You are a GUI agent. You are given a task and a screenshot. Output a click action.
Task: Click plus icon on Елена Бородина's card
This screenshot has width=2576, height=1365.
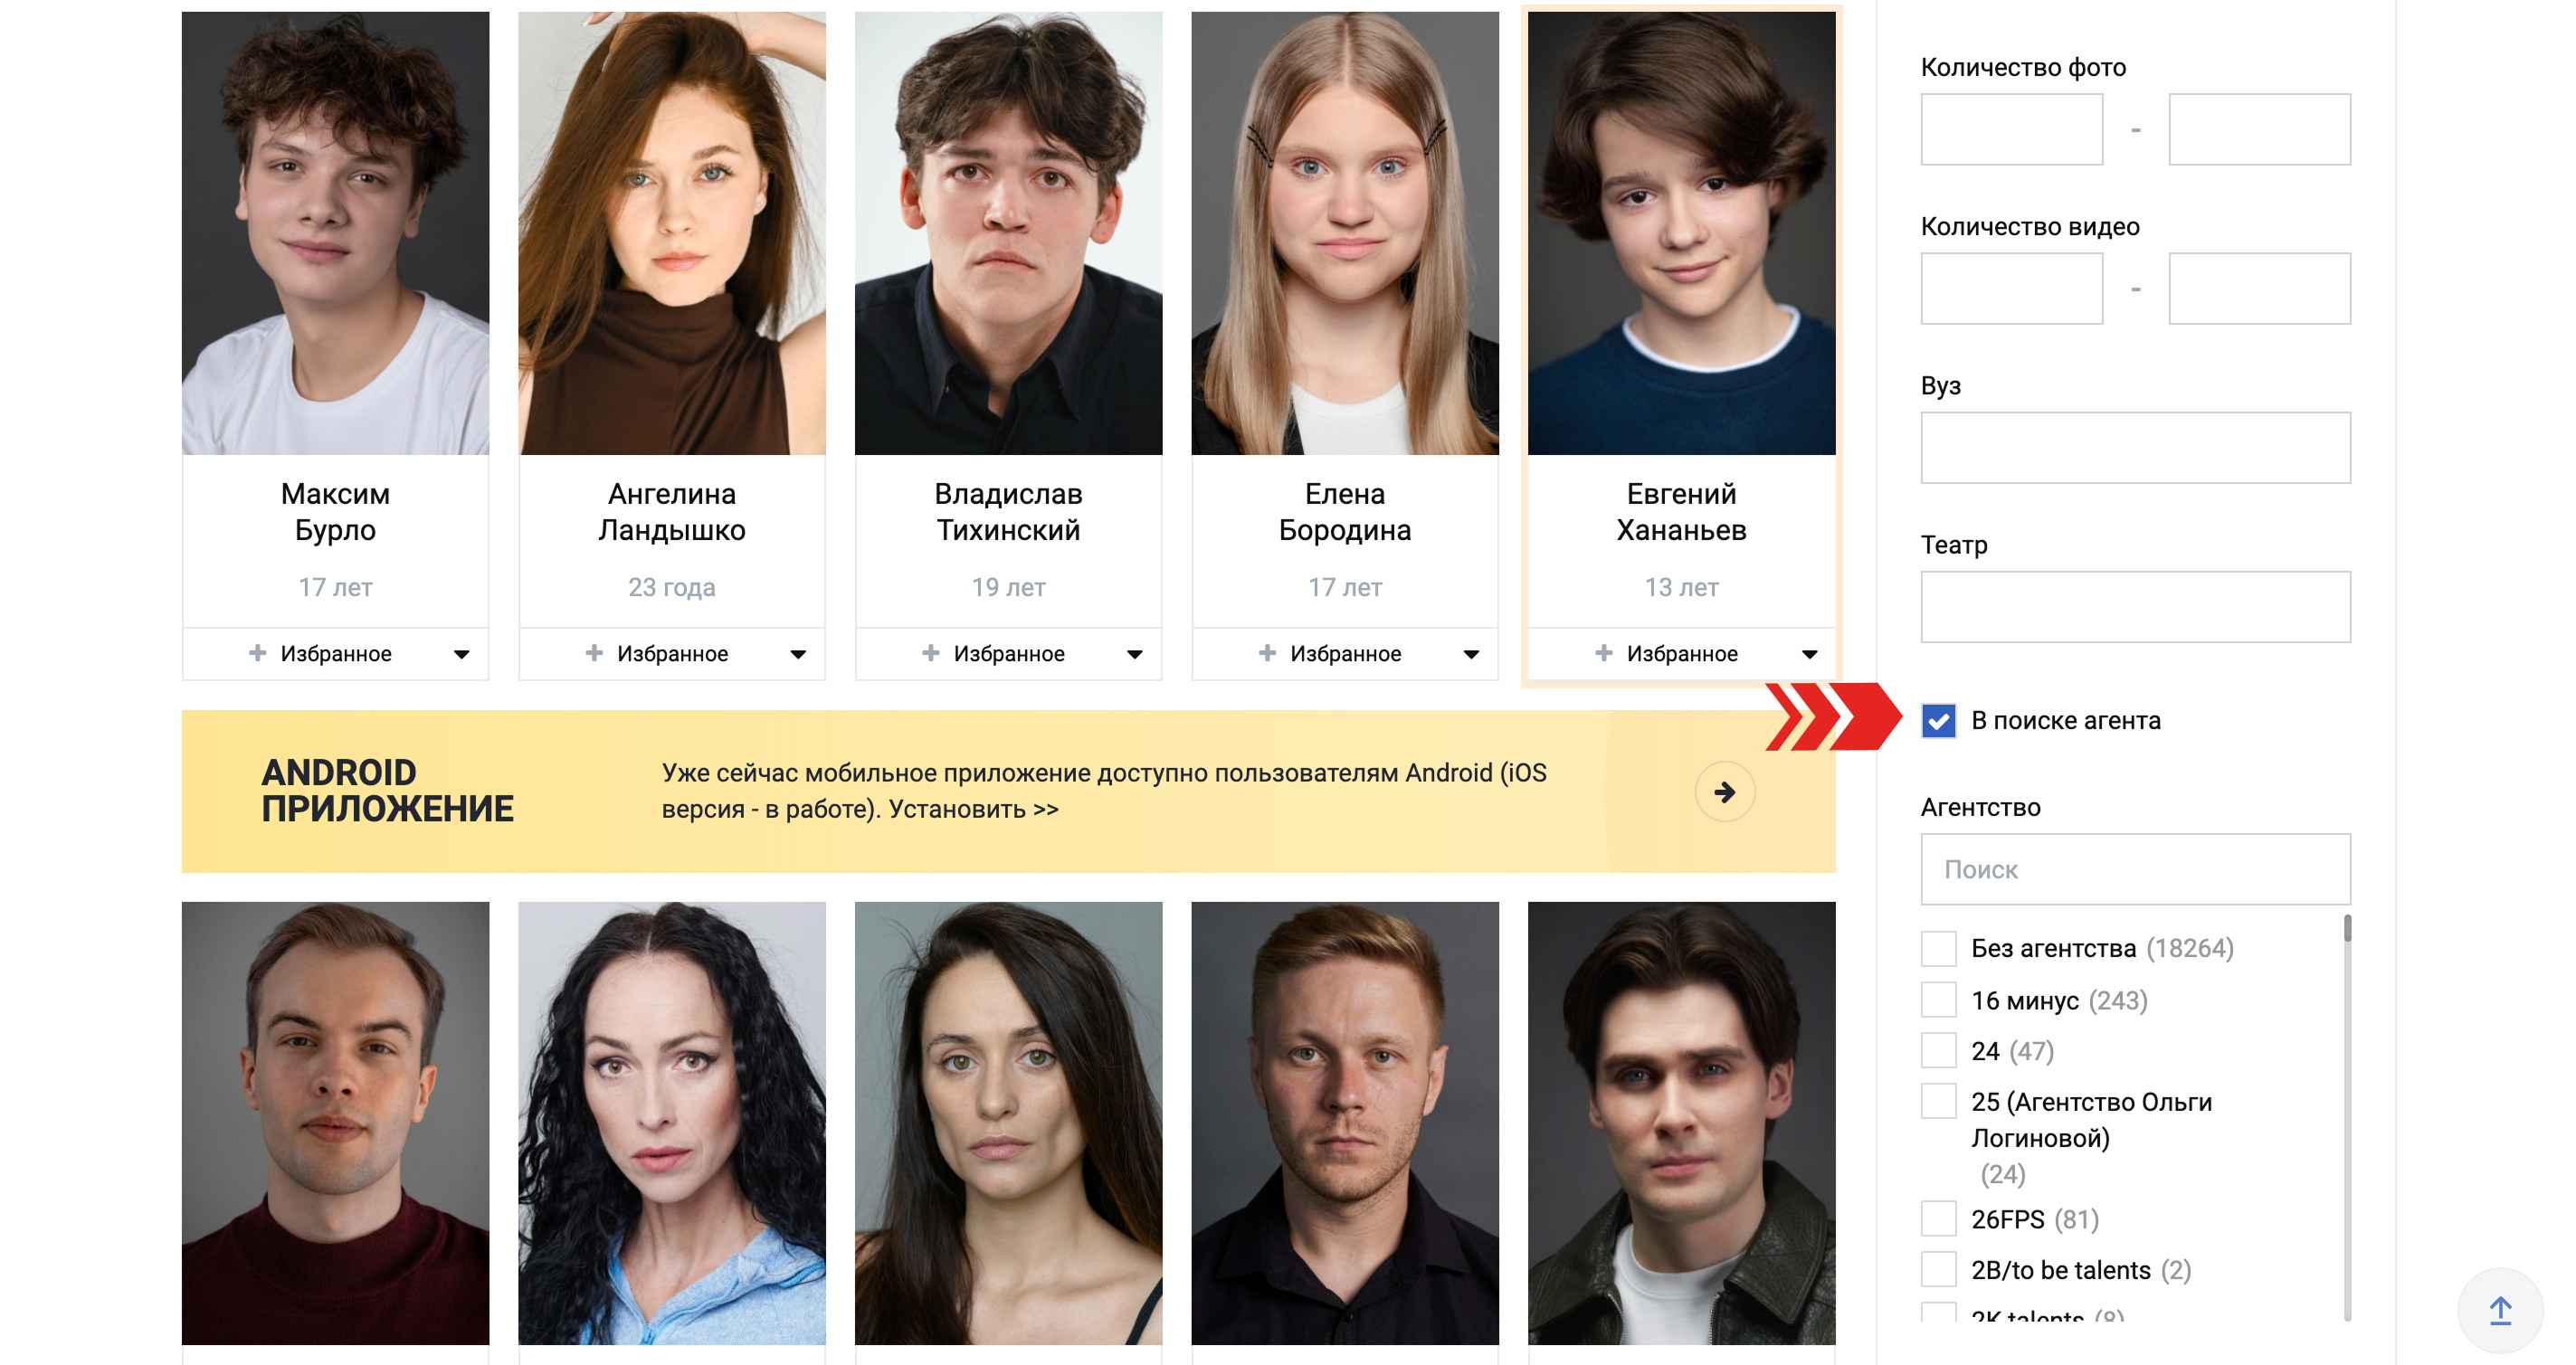[x=1267, y=653]
